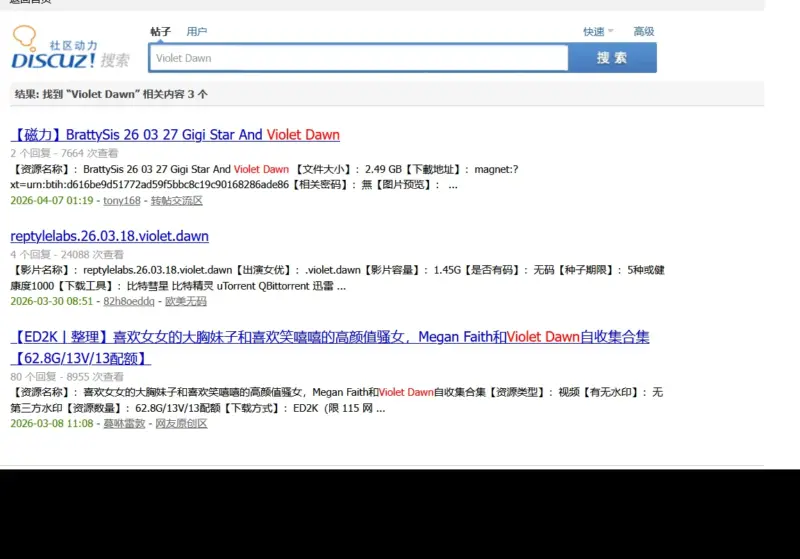Open the reptylelabs.26.03.18.violet.dawn result

click(x=110, y=236)
